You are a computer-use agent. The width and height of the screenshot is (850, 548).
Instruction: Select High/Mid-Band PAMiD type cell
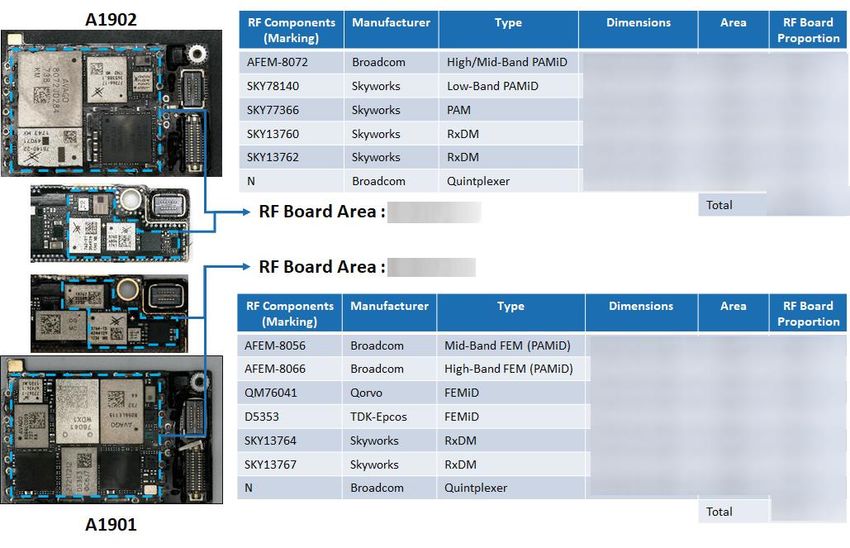click(x=508, y=62)
